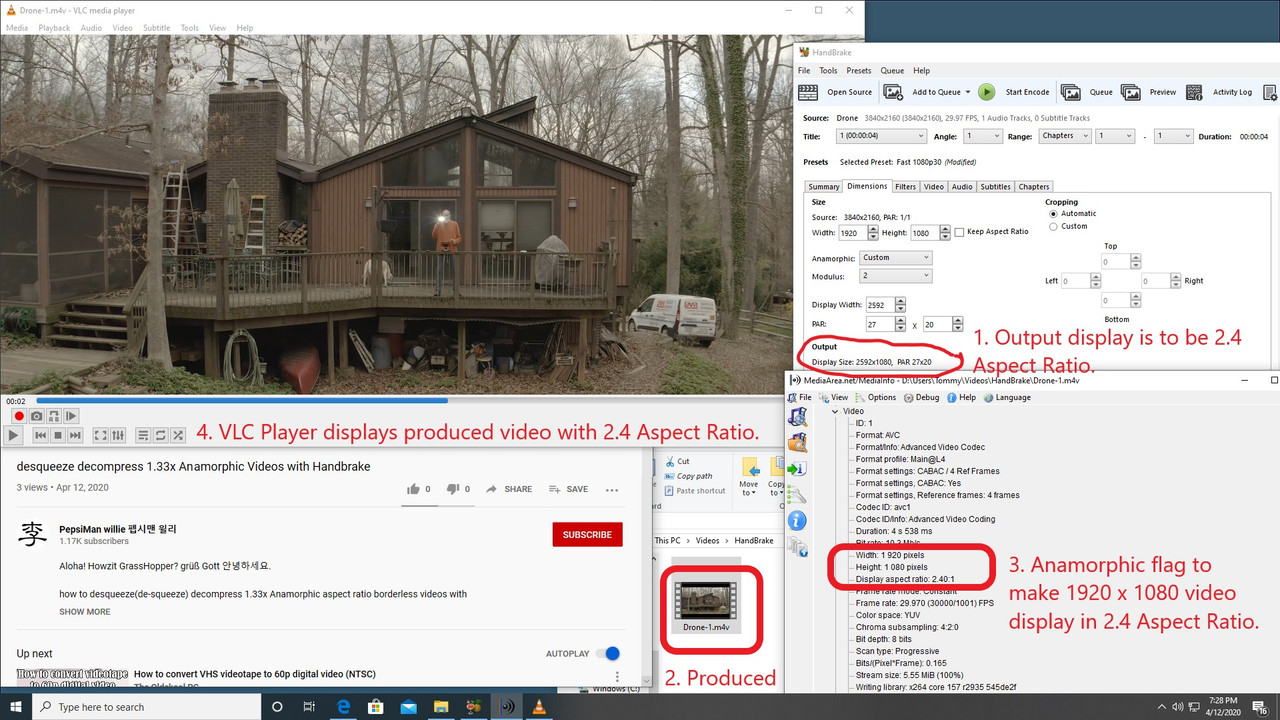
Task: Click MediaInfo export sidebar icon
Action: click(x=797, y=468)
